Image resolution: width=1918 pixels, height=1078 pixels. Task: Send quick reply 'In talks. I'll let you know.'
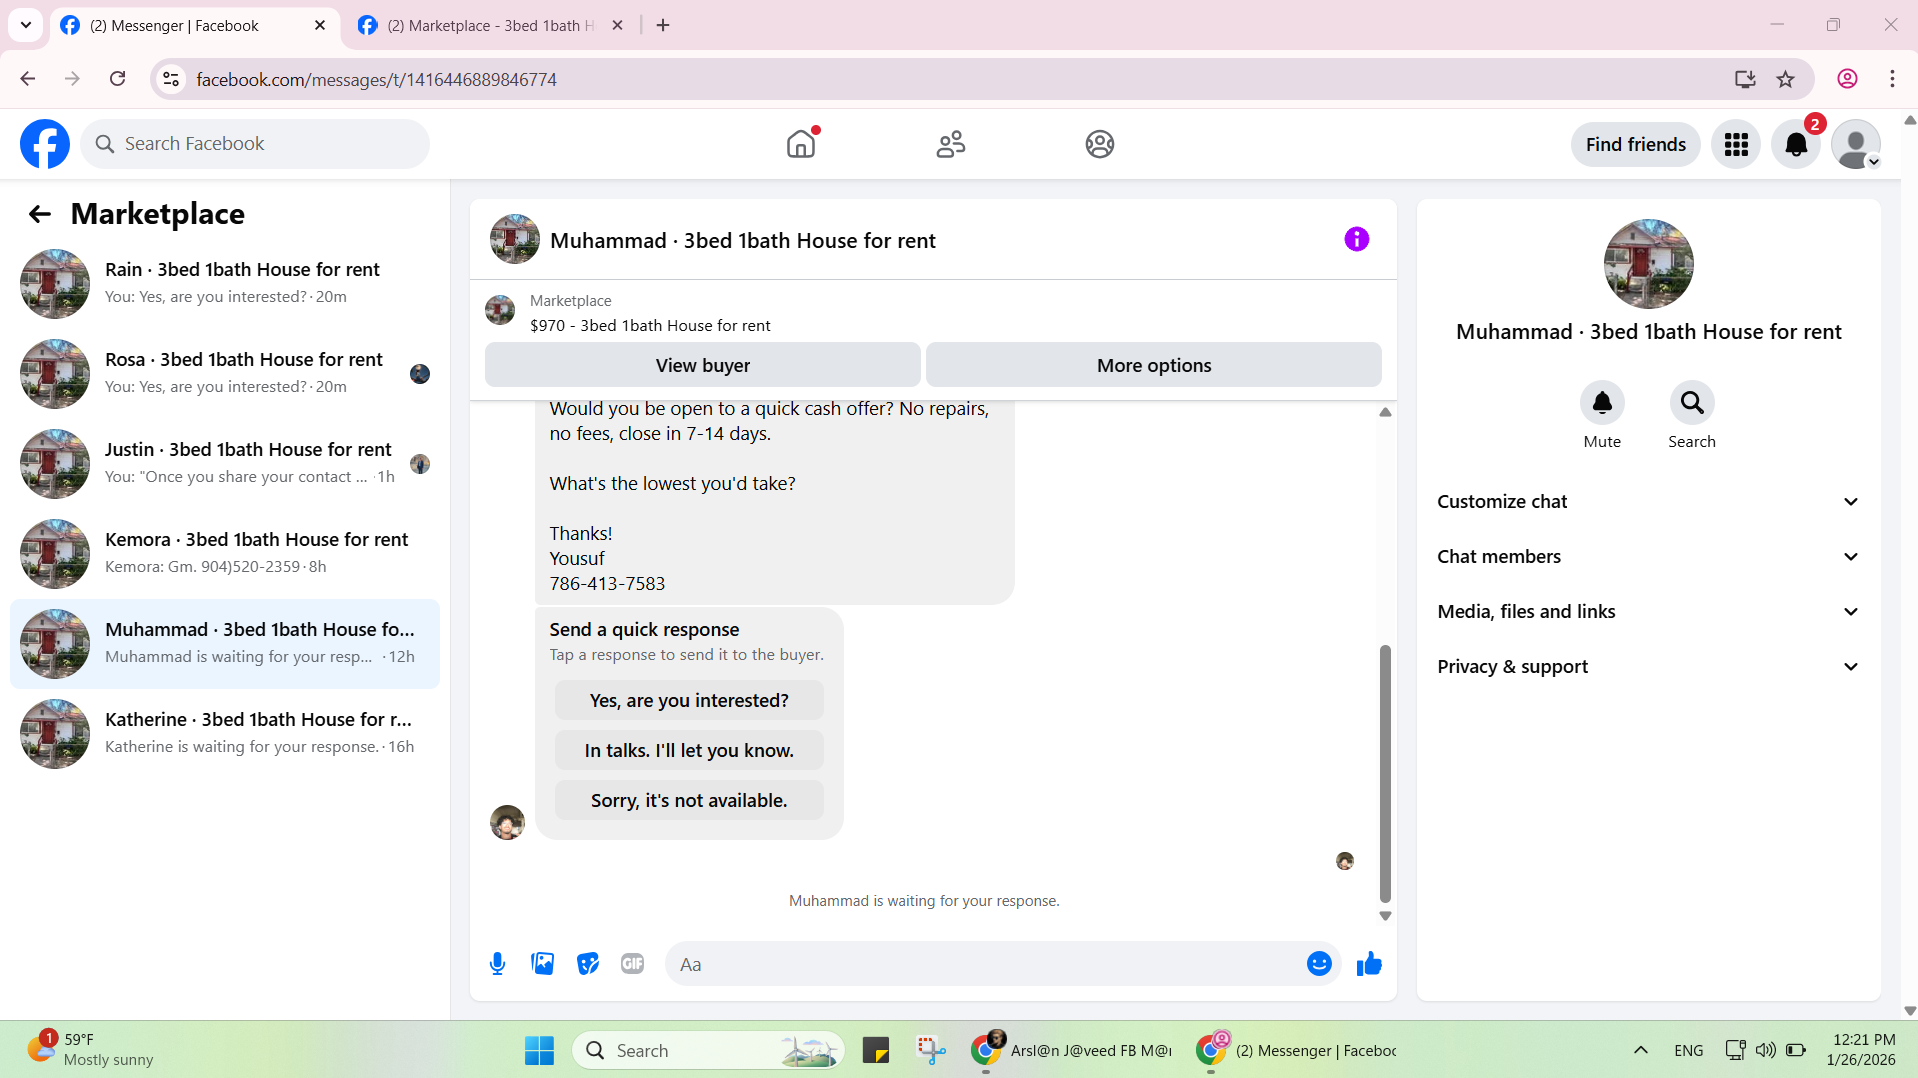689,750
